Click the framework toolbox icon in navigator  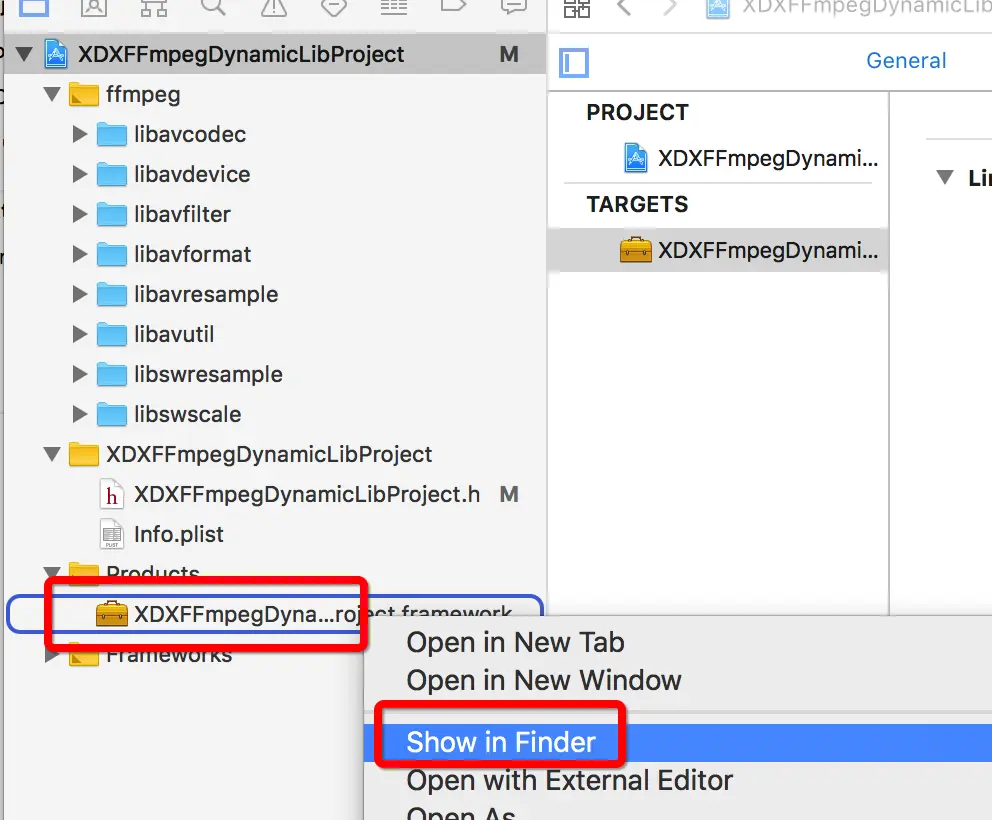[x=111, y=614]
